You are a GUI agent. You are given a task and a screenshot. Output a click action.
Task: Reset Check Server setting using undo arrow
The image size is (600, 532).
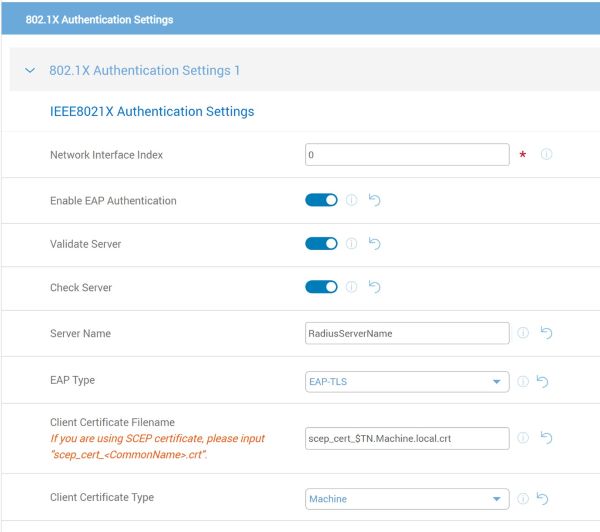tap(375, 287)
